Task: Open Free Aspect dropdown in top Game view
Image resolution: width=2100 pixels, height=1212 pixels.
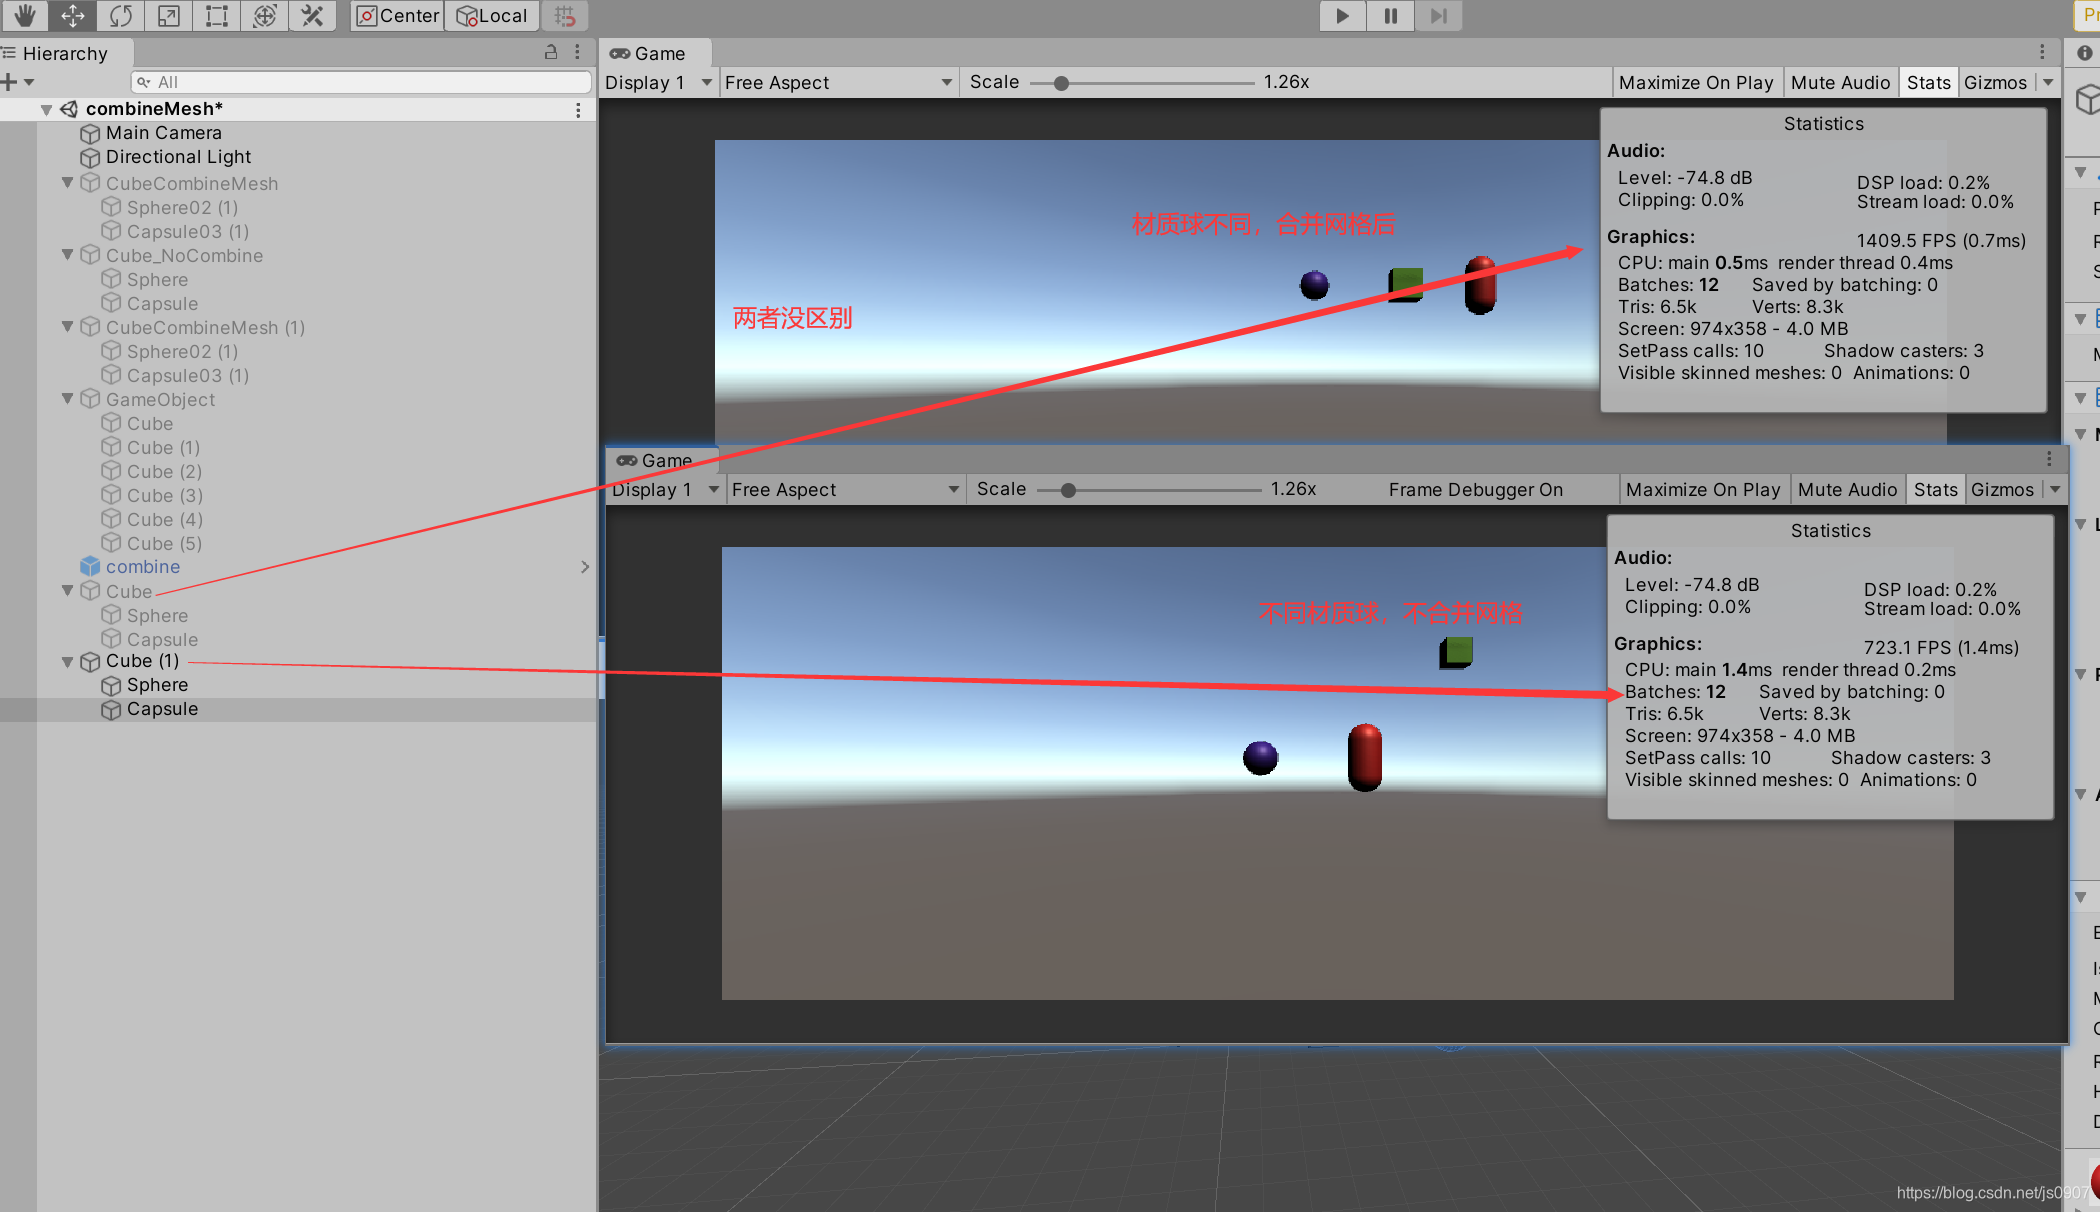Action: (837, 82)
